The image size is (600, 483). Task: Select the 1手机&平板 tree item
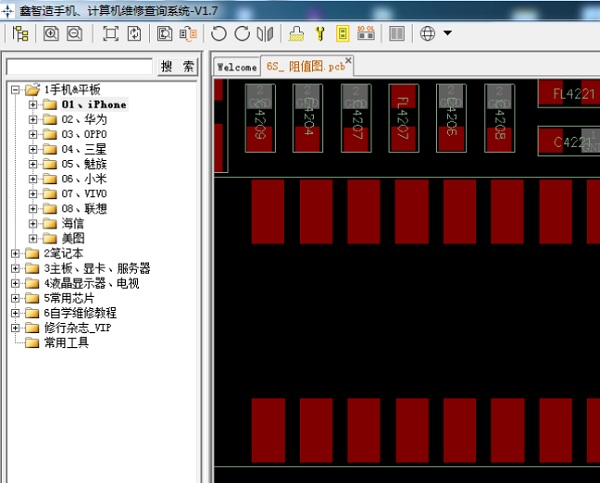pyautogui.click(x=72, y=90)
